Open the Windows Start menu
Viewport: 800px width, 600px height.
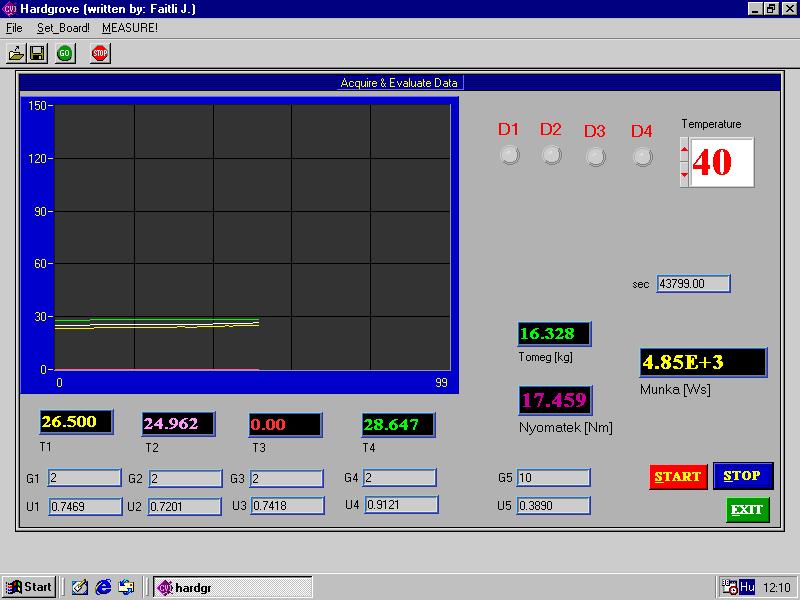click(30, 587)
